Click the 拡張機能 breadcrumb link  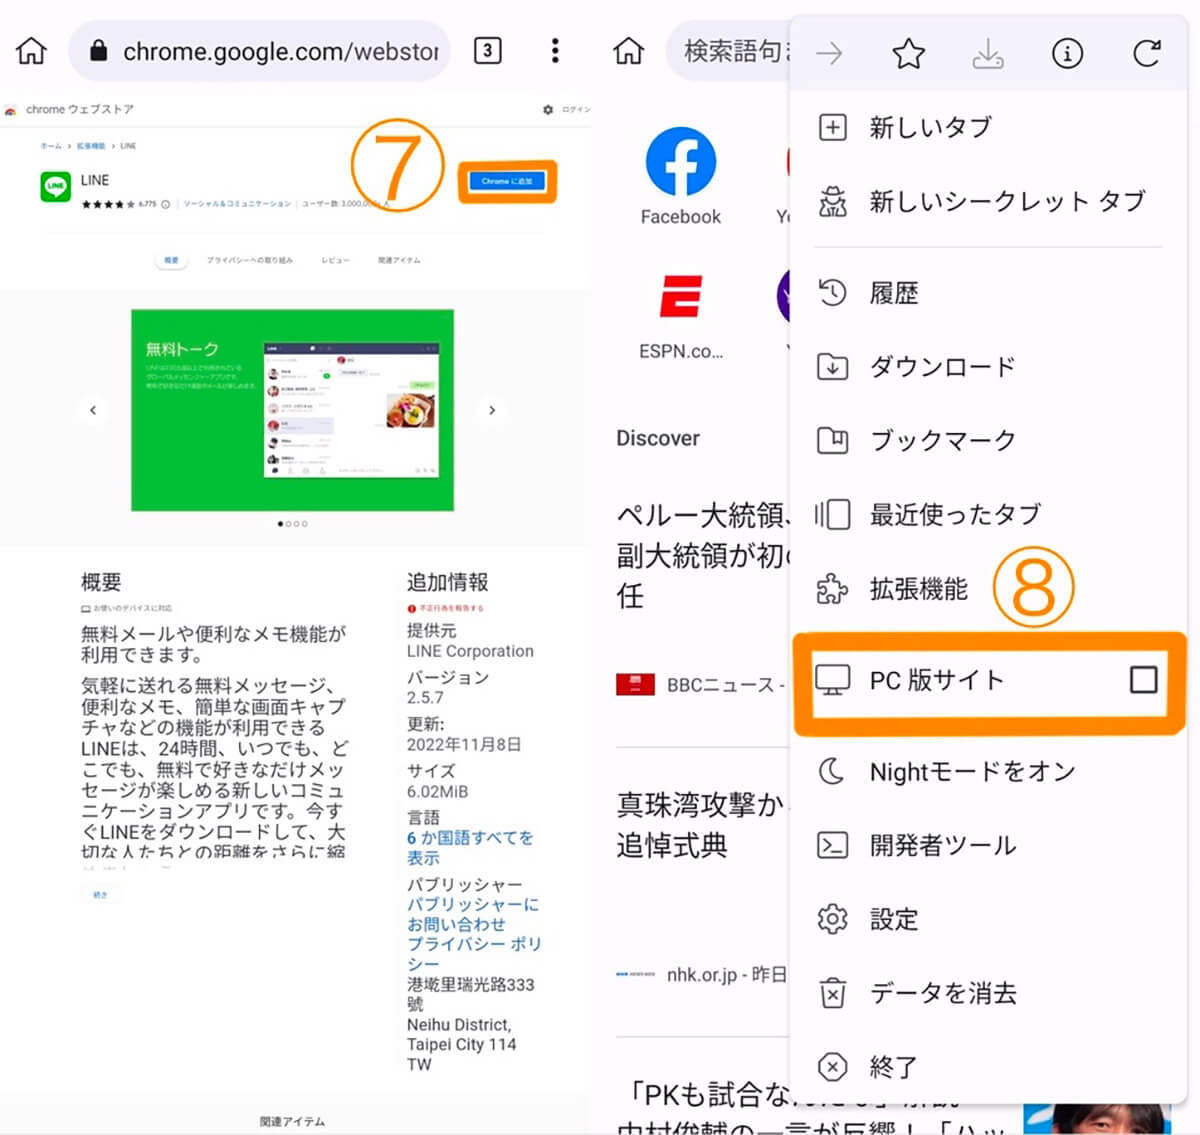[91, 146]
